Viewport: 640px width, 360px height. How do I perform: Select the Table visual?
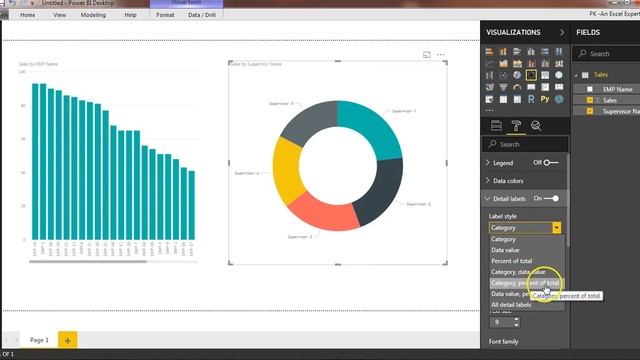point(503,99)
